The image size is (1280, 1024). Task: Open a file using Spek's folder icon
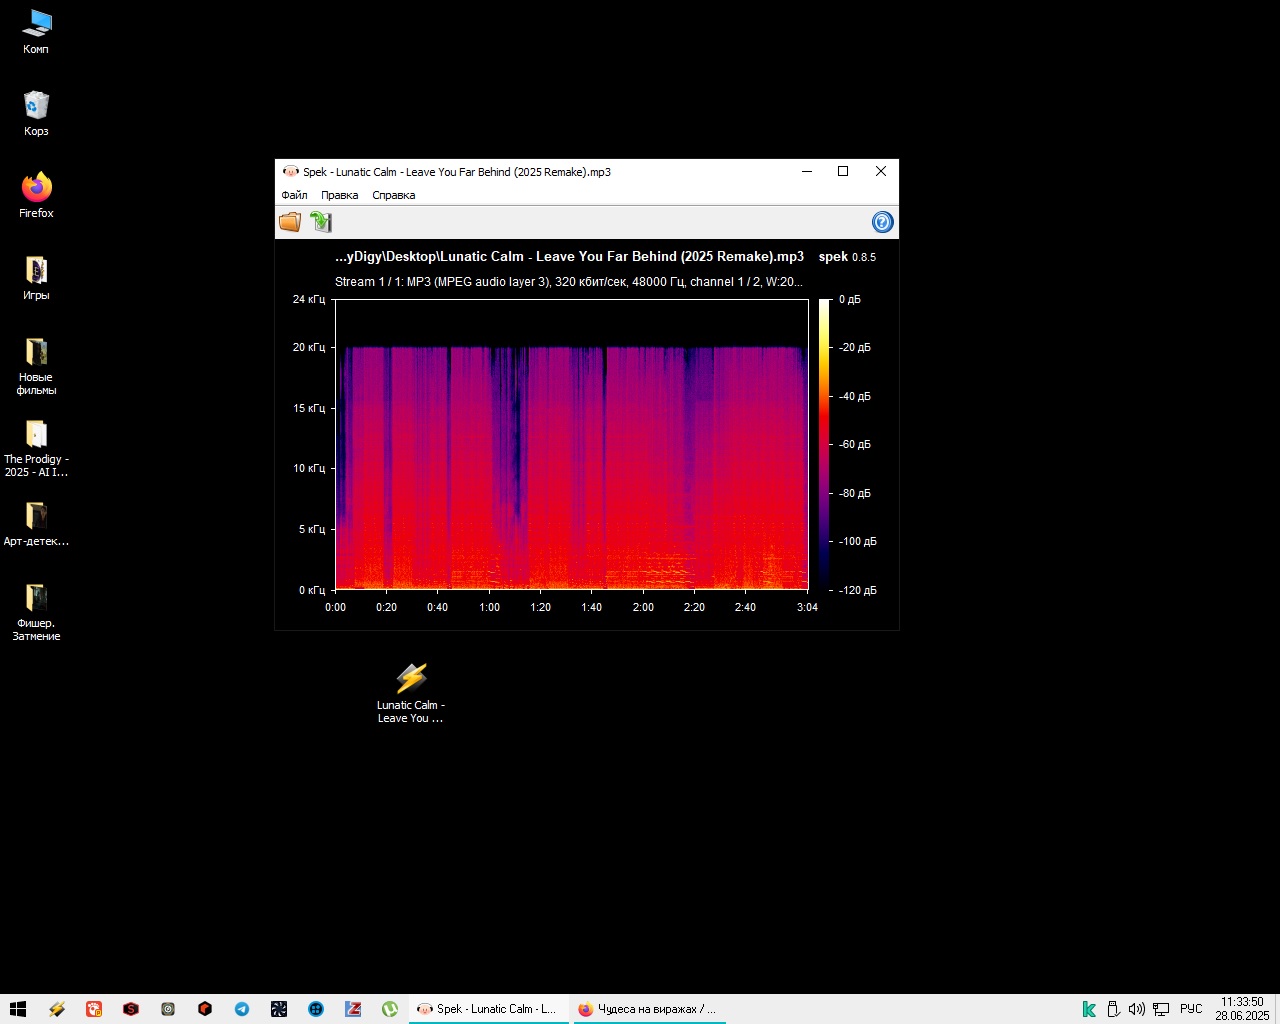point(290,222)
